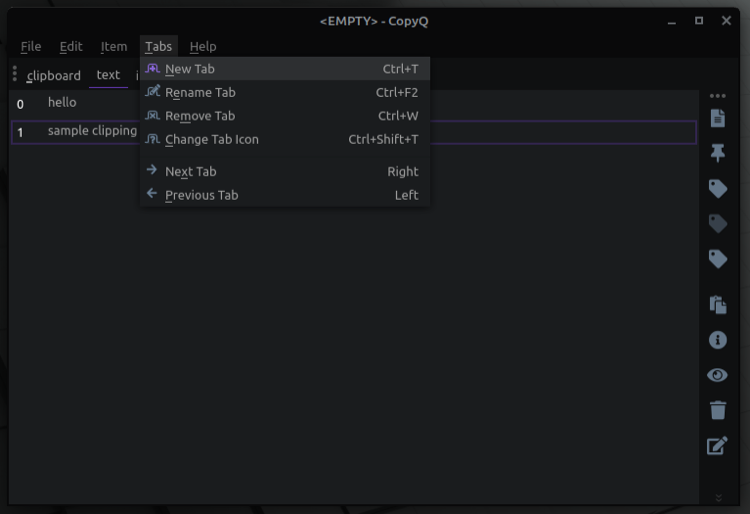Click the pin icon in the right toolbar

pyautogui.click(x=717, y=153)
